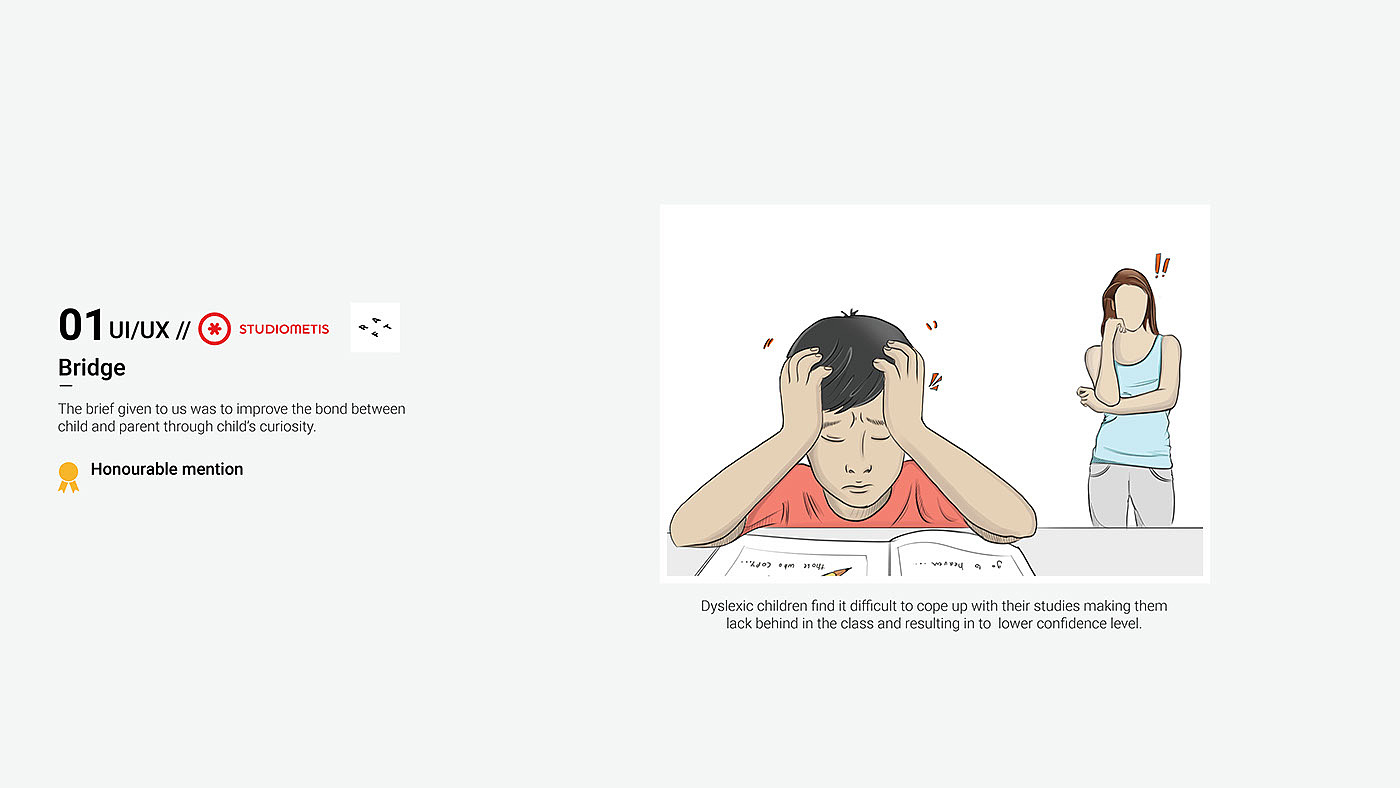Click the Bridge project heading
The image size is (1400, 788).
[x=92, y=367]
